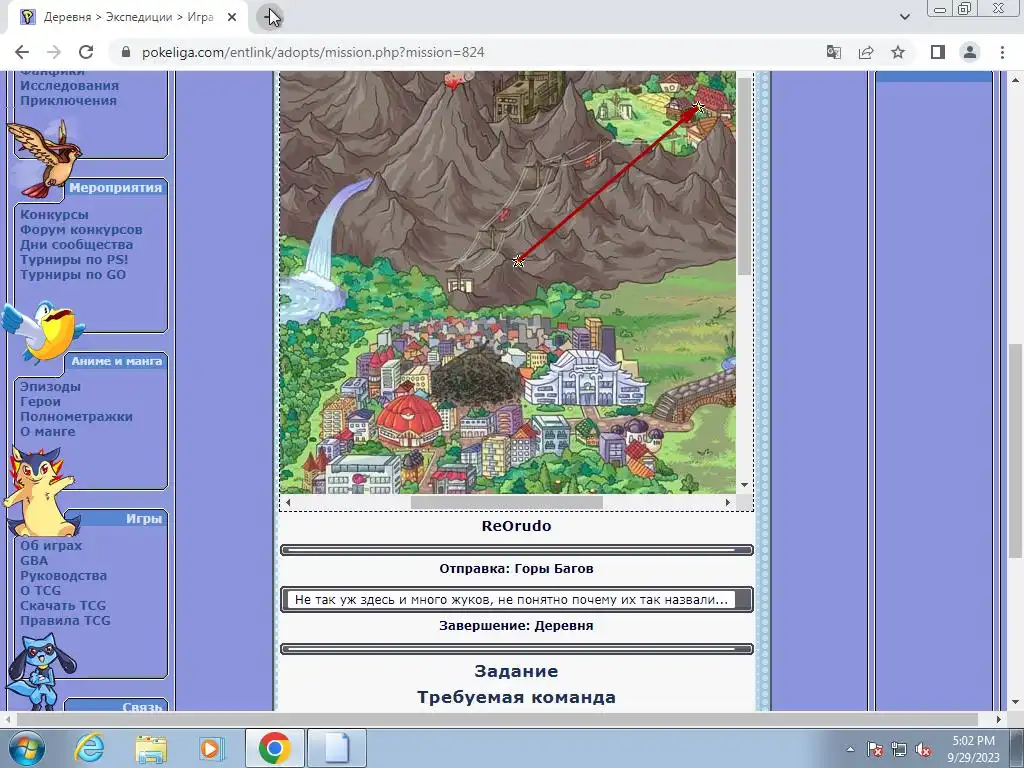The width and height of the screenshot is (1024, 768).
Task: Click ReOrudo title text
Action: [516, 526]
